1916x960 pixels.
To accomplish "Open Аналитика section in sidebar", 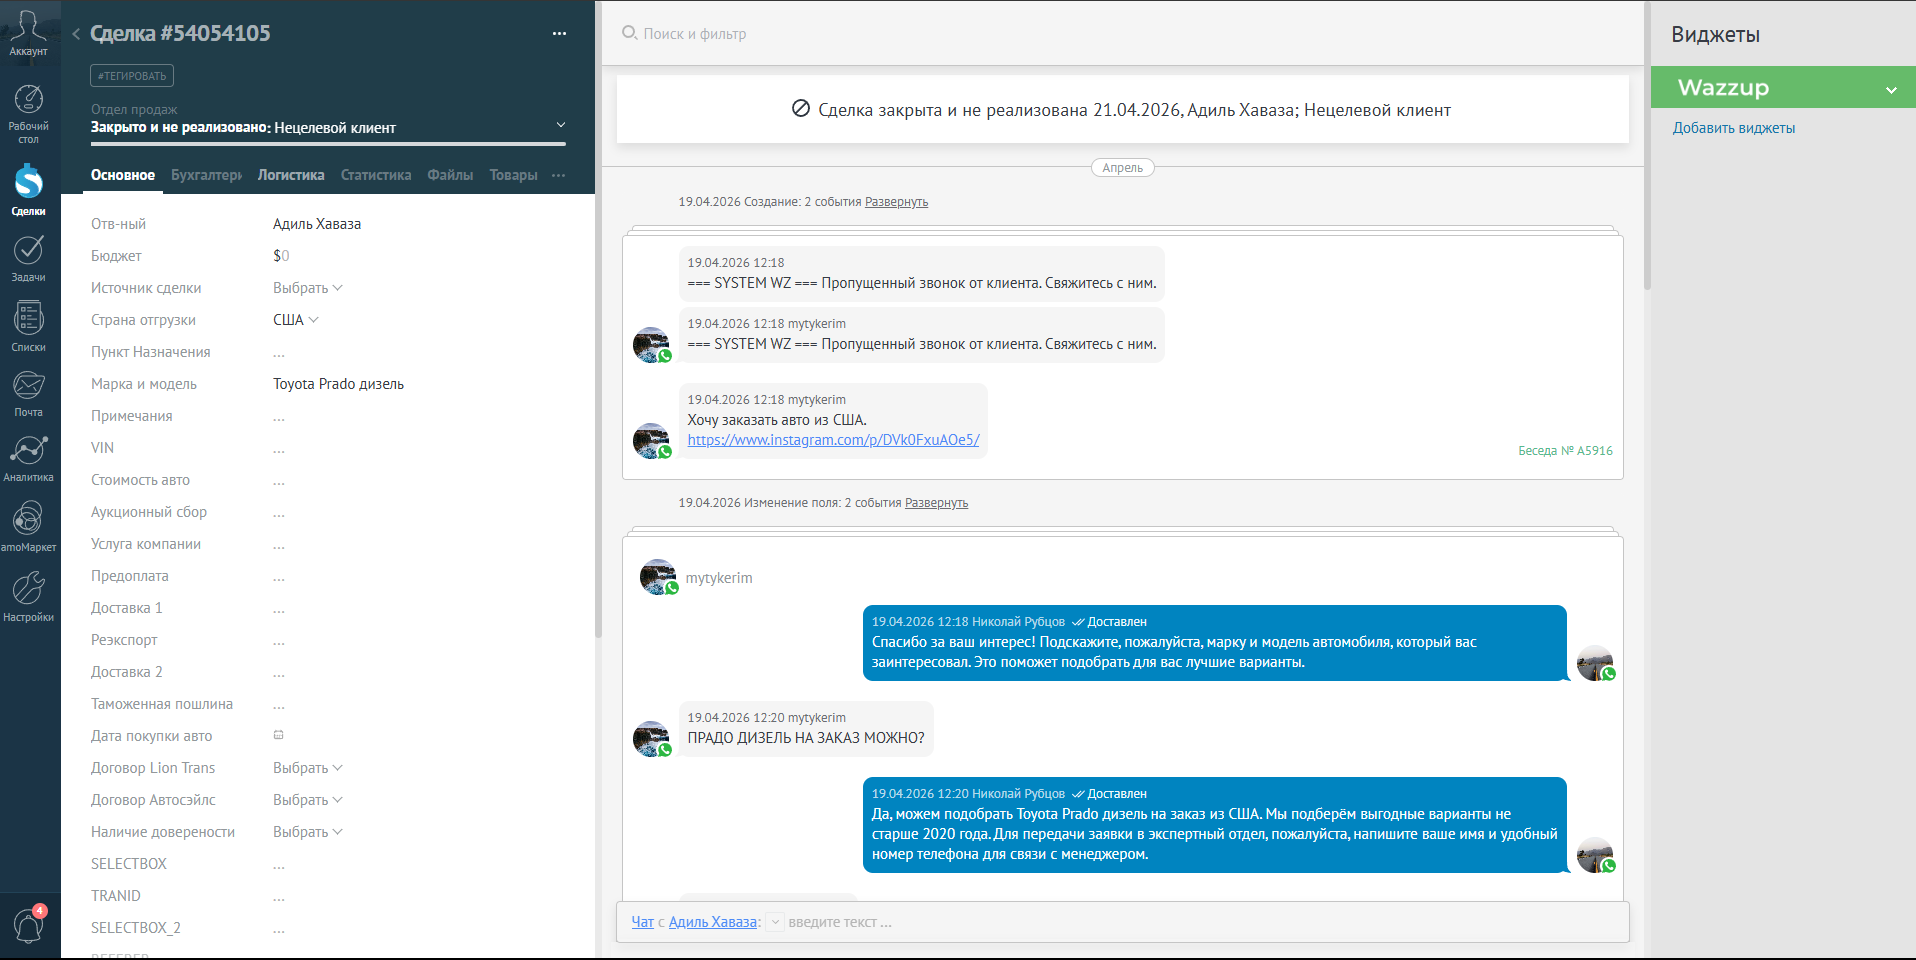I will click(28, 459).
